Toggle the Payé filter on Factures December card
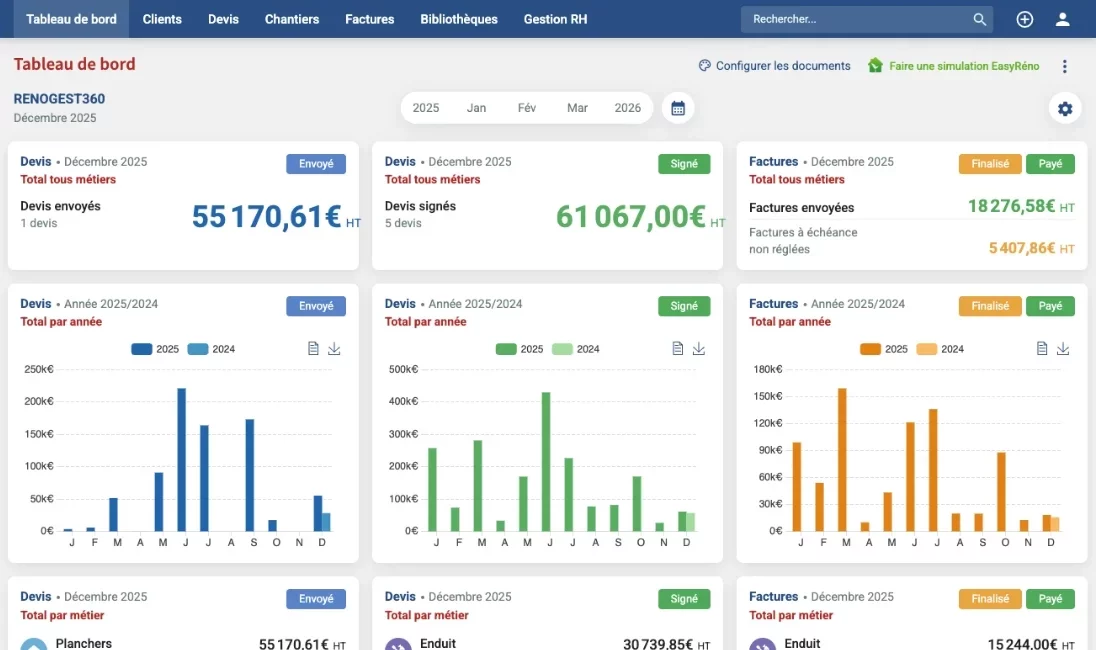Image resolution: width=1096 pixels, height=650 pixels. pos(1050,164)
